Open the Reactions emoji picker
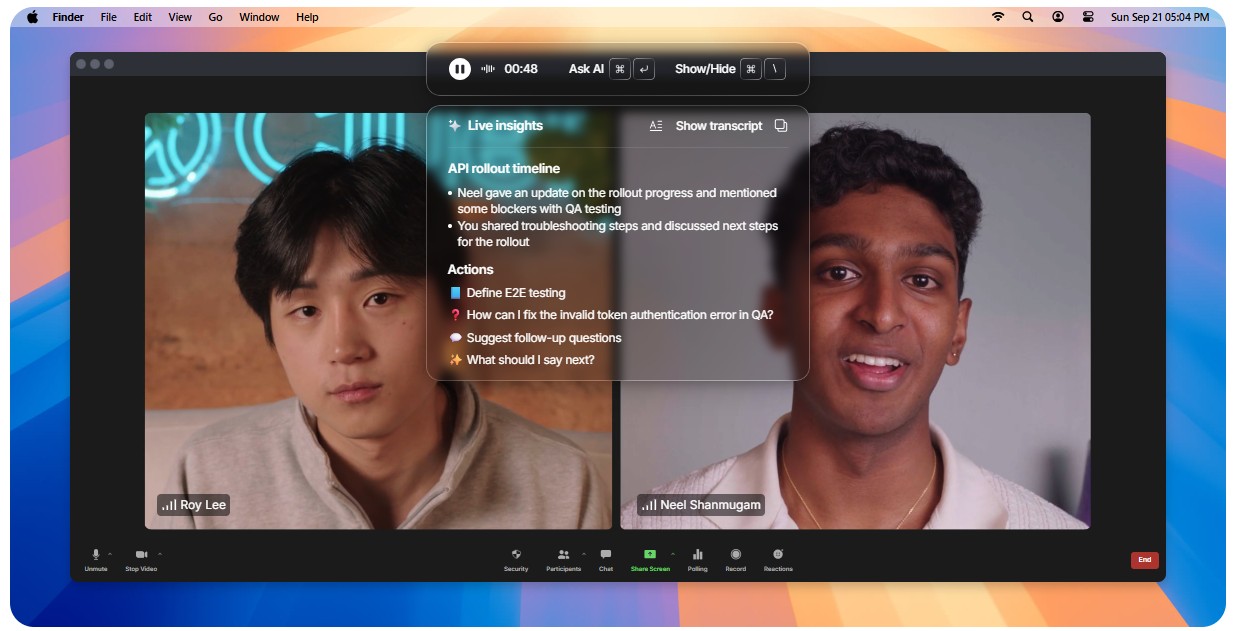The height and width of the screenshot is (631, 1239). pyautogui.click(x=778, y=555)
